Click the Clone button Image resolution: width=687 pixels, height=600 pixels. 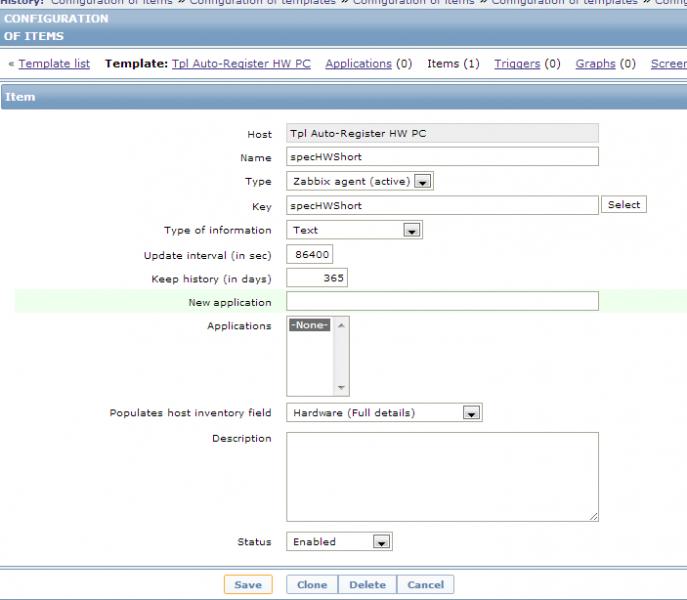(x=312, y=585)
